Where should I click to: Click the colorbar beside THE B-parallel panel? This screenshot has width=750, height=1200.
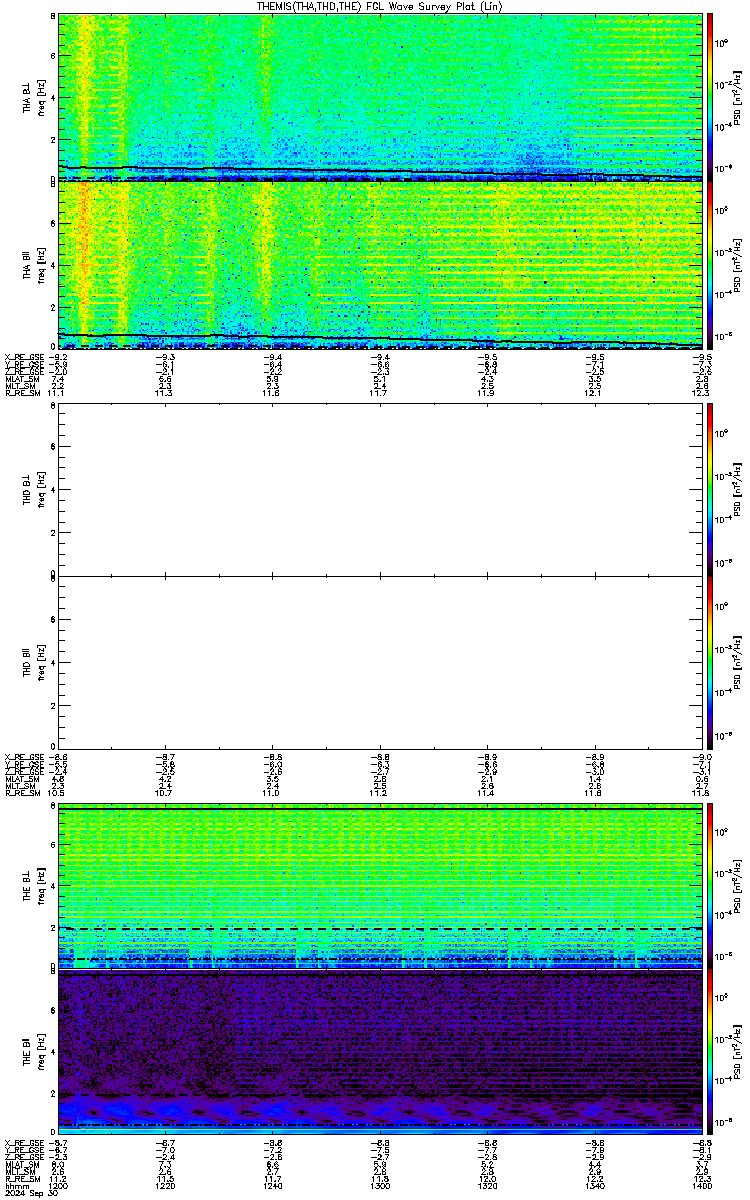point(710,1053)
